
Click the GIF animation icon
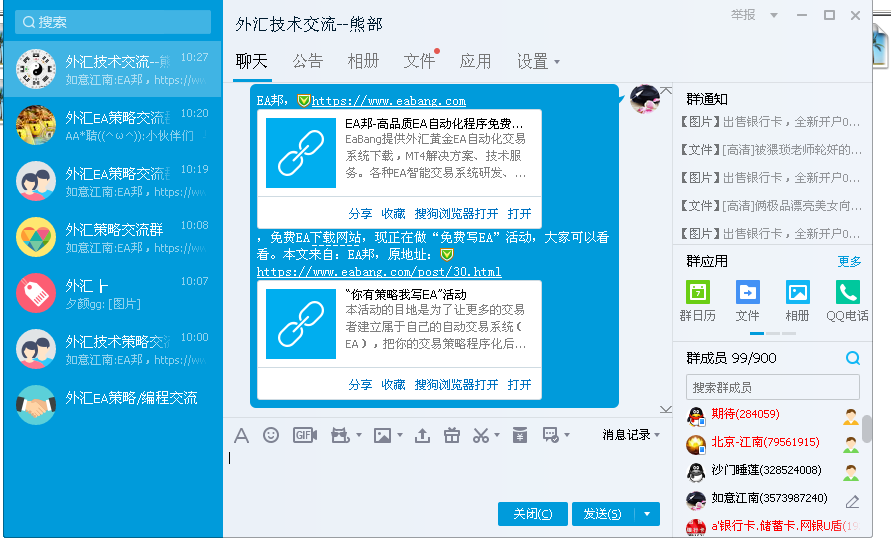(x=305, y=435)
